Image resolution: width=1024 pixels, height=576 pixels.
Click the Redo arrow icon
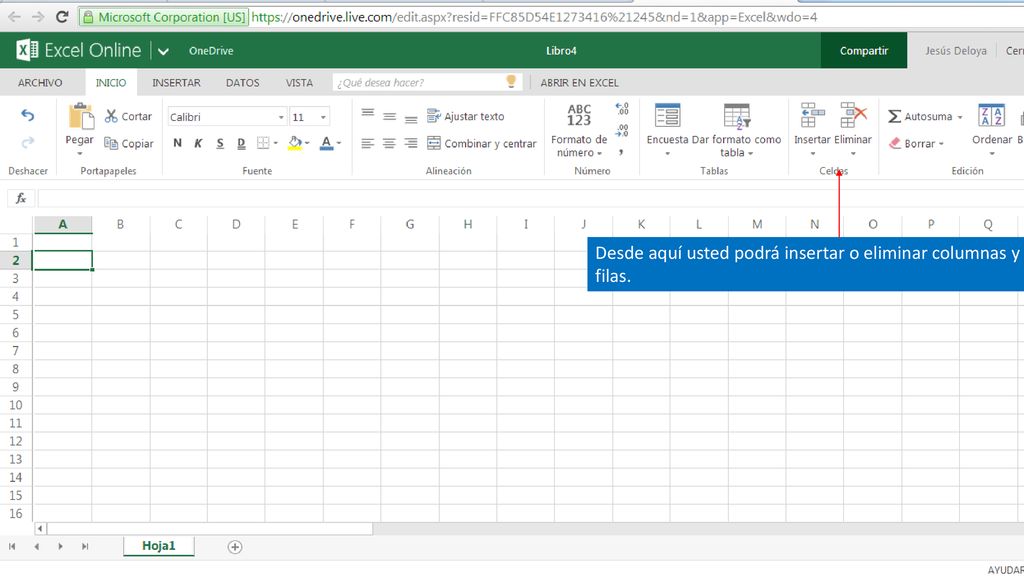coord(27,142)
